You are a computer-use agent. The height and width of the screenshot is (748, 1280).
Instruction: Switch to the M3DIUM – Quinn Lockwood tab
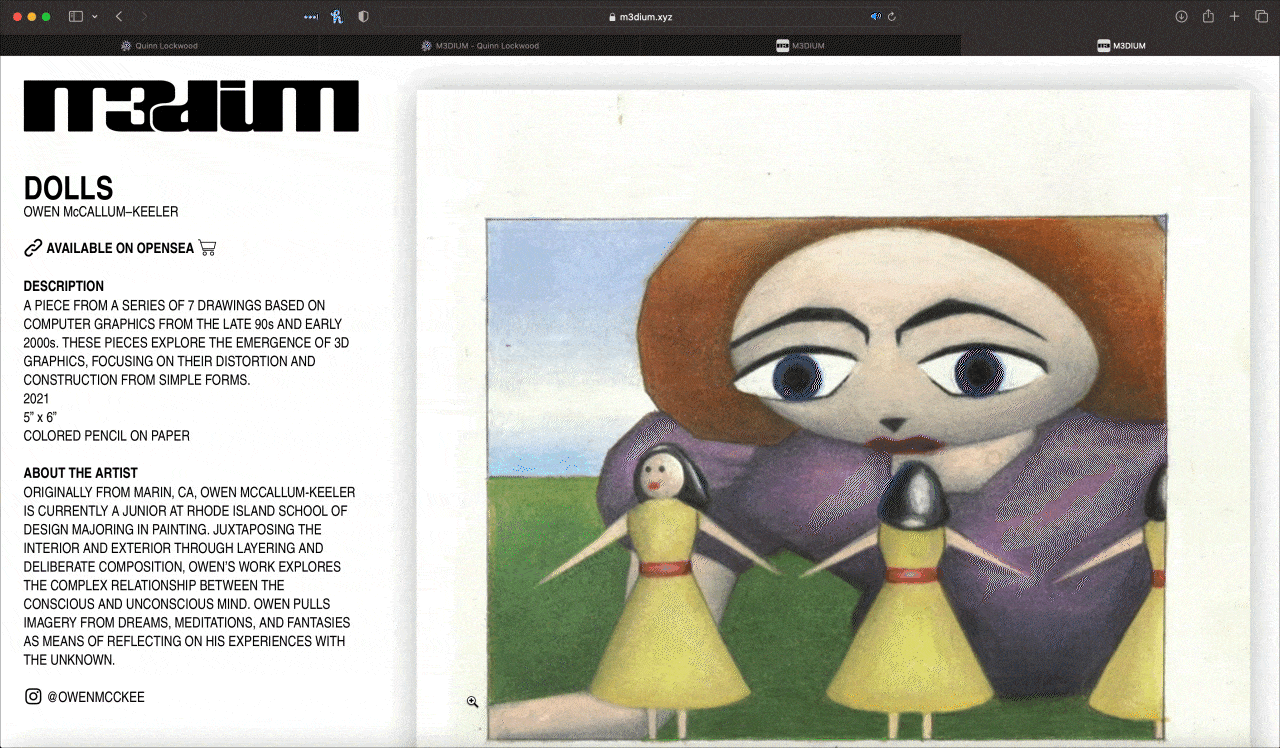480,45
